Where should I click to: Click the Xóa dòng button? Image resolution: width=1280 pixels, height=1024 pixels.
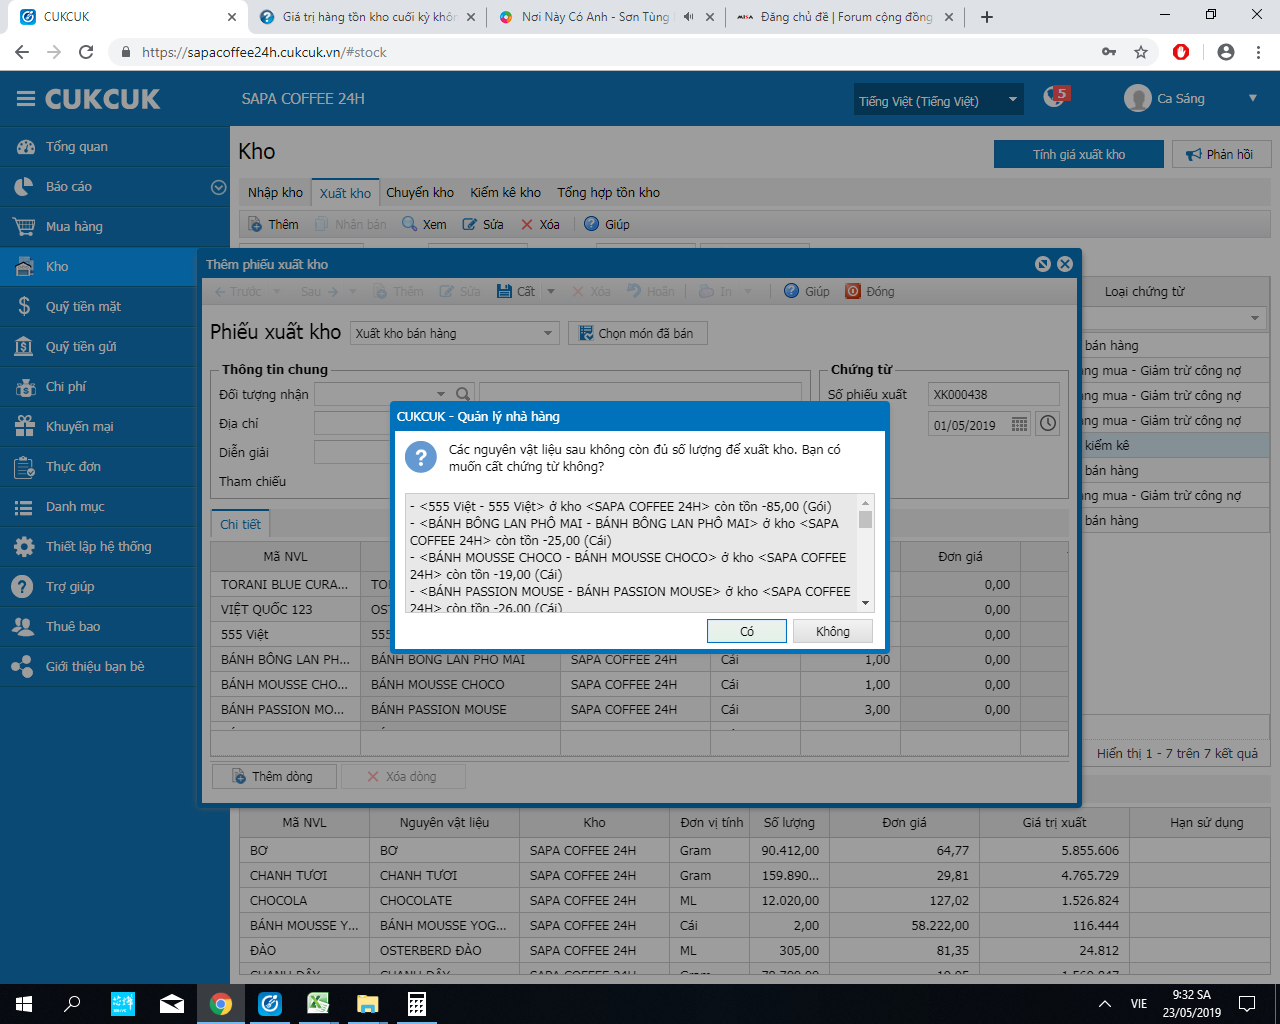402,777
